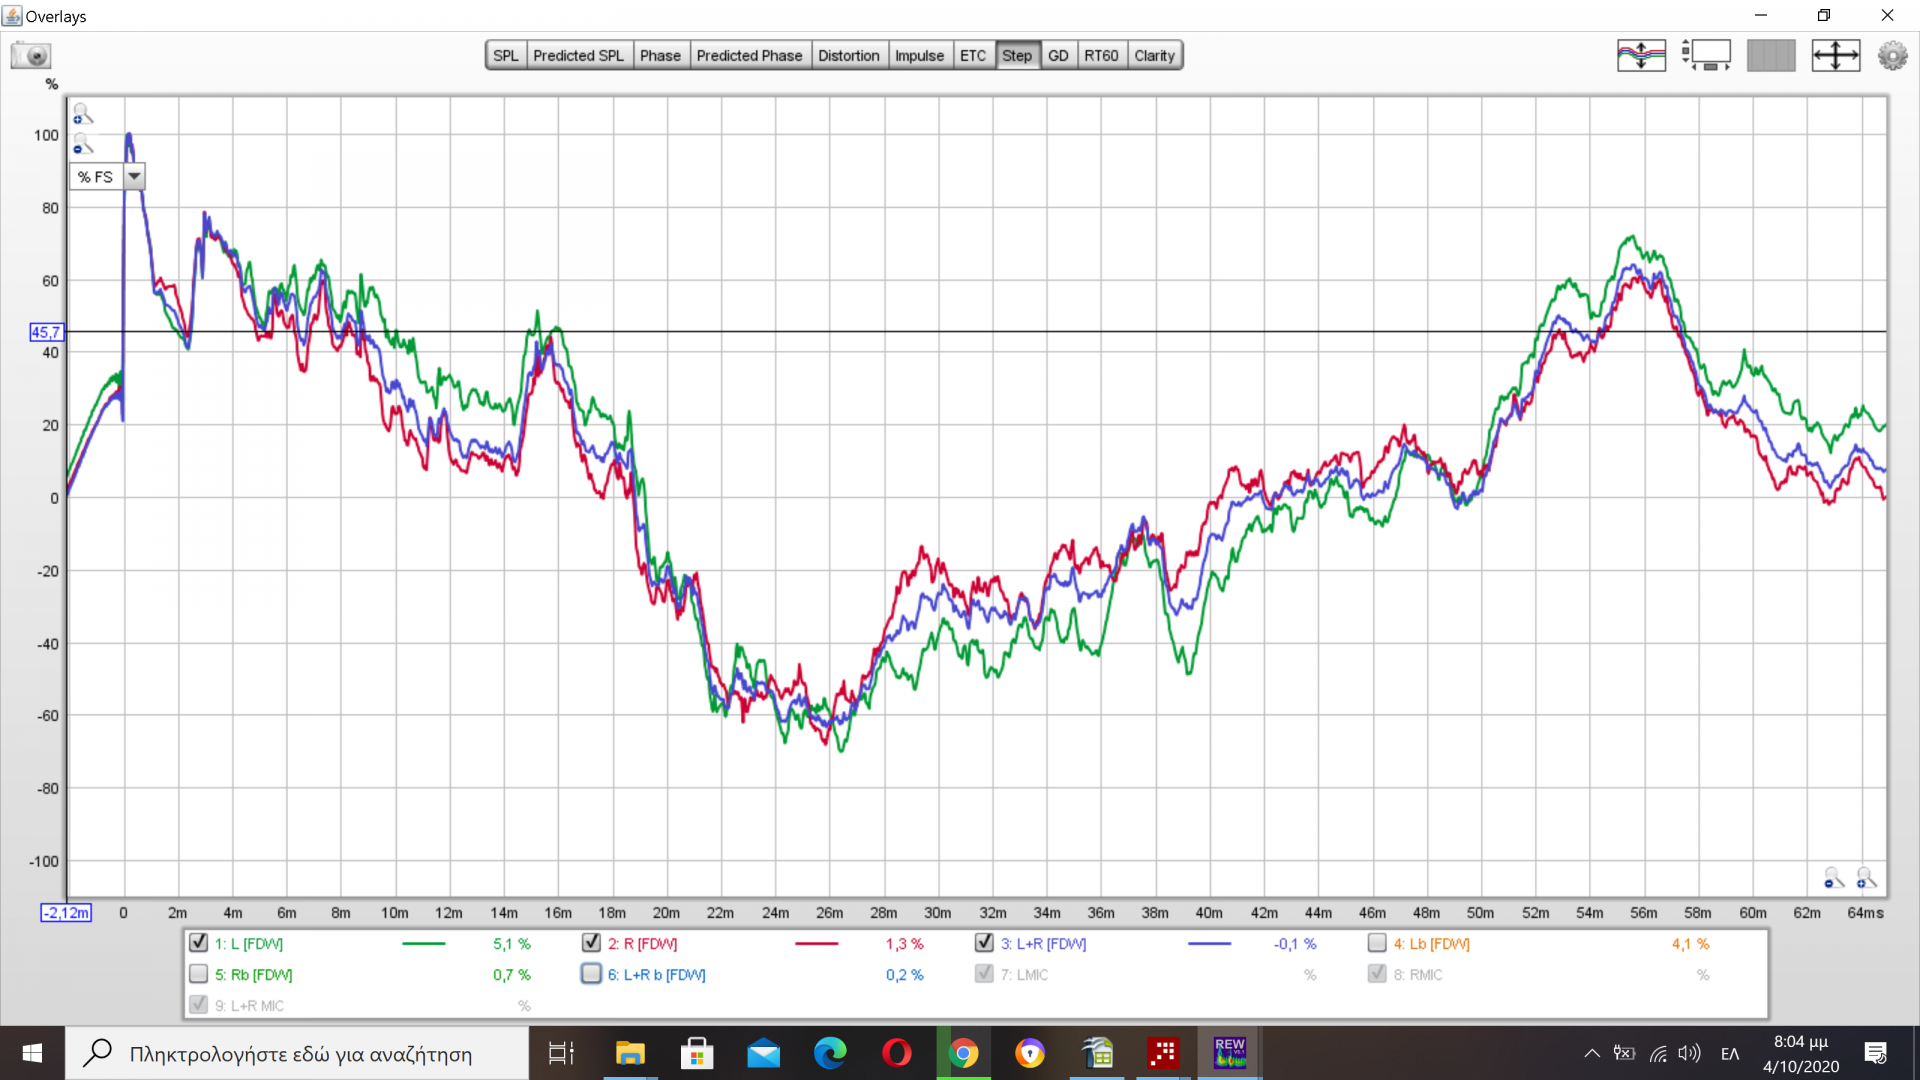The height and width of the screenshot is (1080, 1920).
Task: Click horizontal zoom-in magnifier at bottom right
Action: pyautogui.click(x=1866, y=878)
